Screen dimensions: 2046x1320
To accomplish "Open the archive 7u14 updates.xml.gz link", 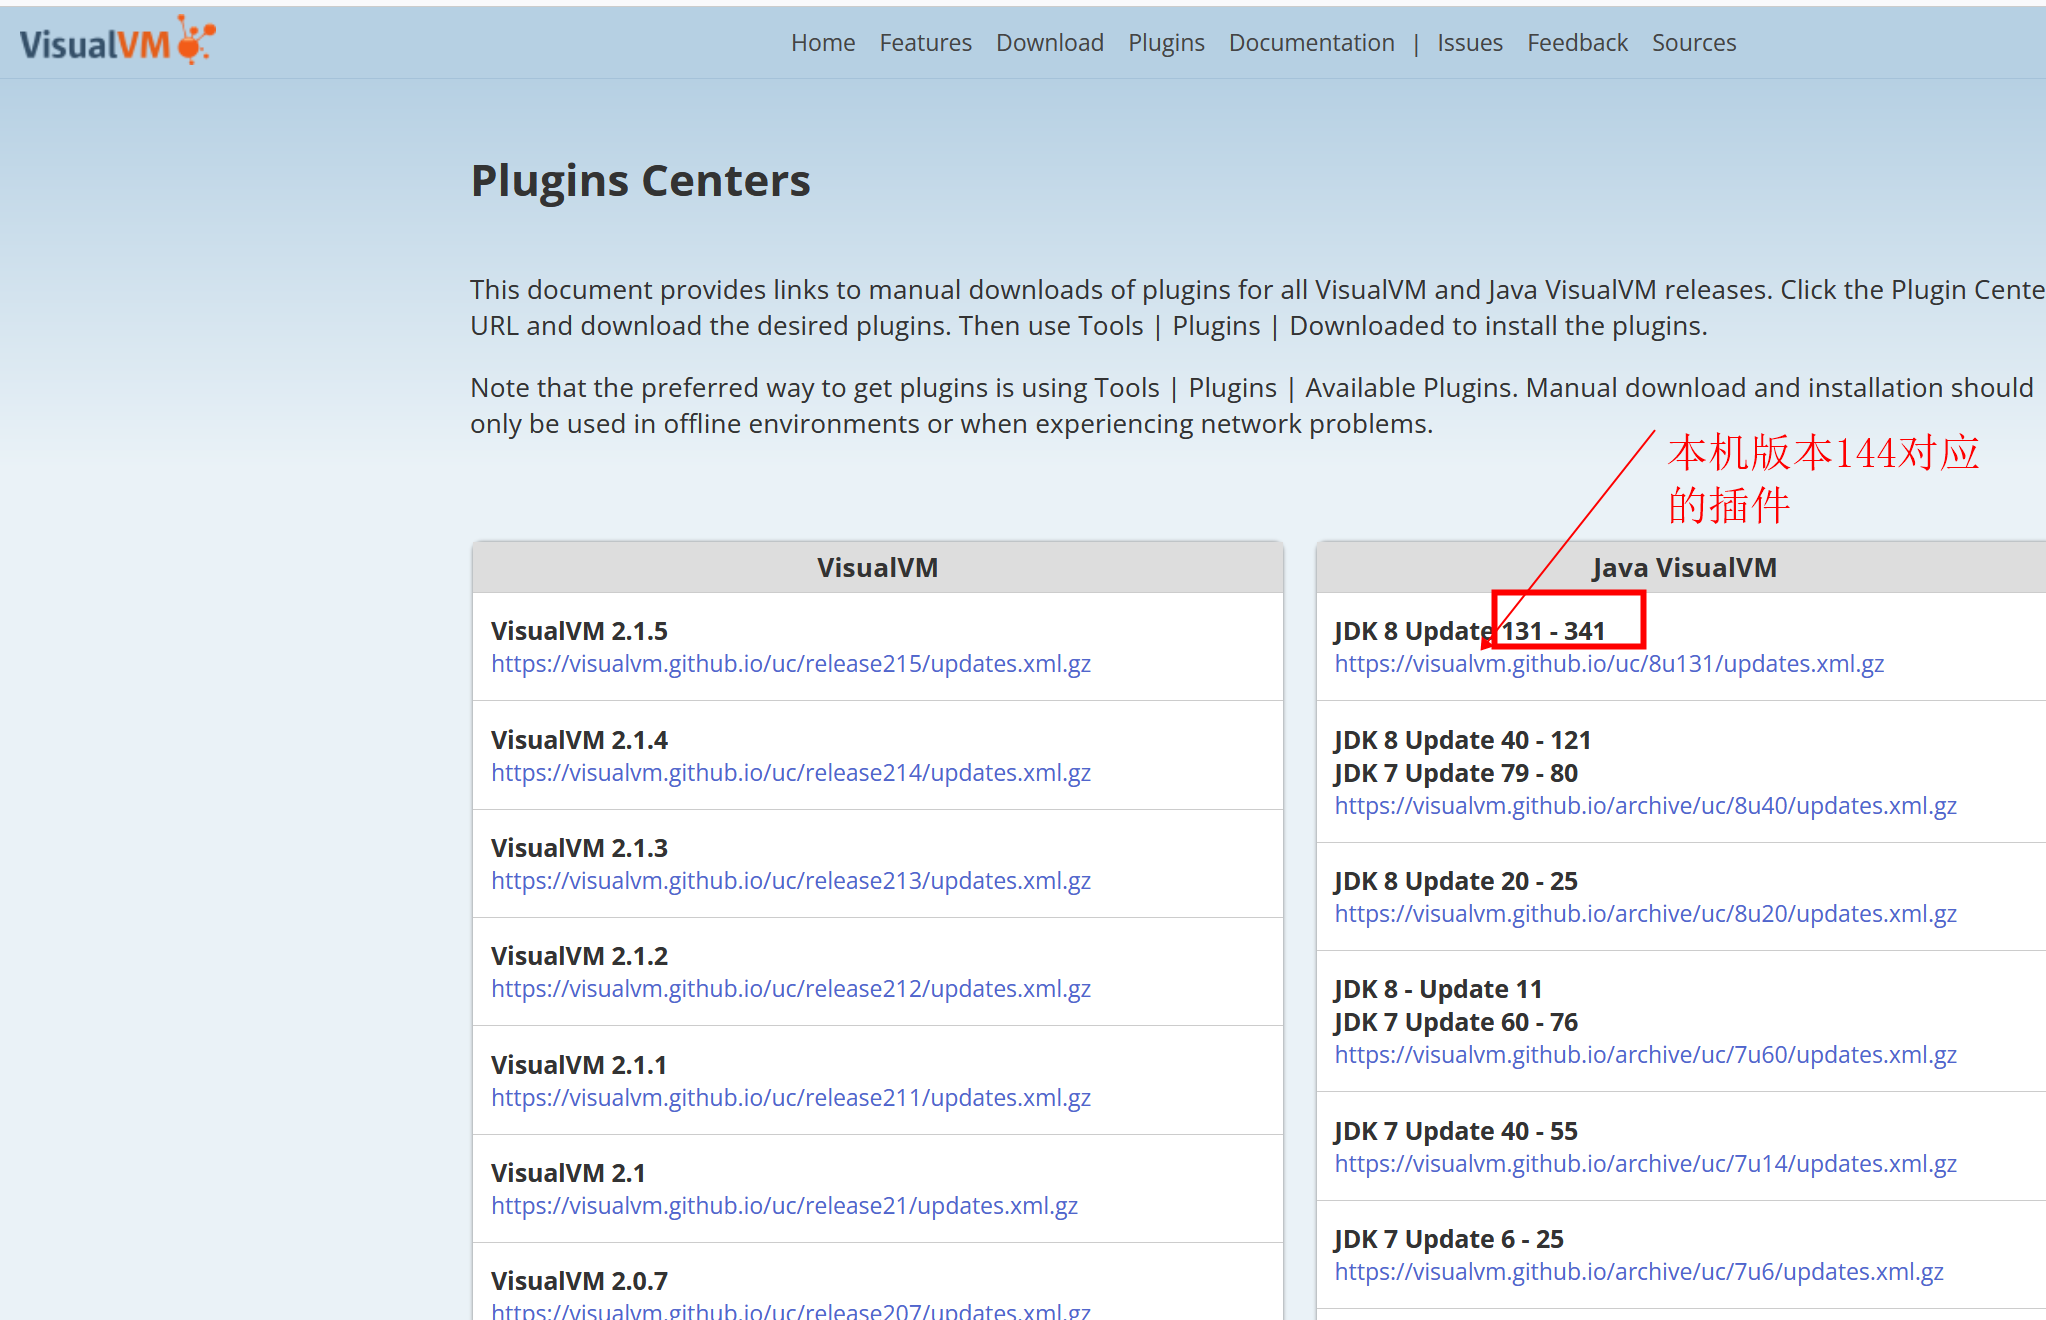I will click(x=1646, y=1164).
